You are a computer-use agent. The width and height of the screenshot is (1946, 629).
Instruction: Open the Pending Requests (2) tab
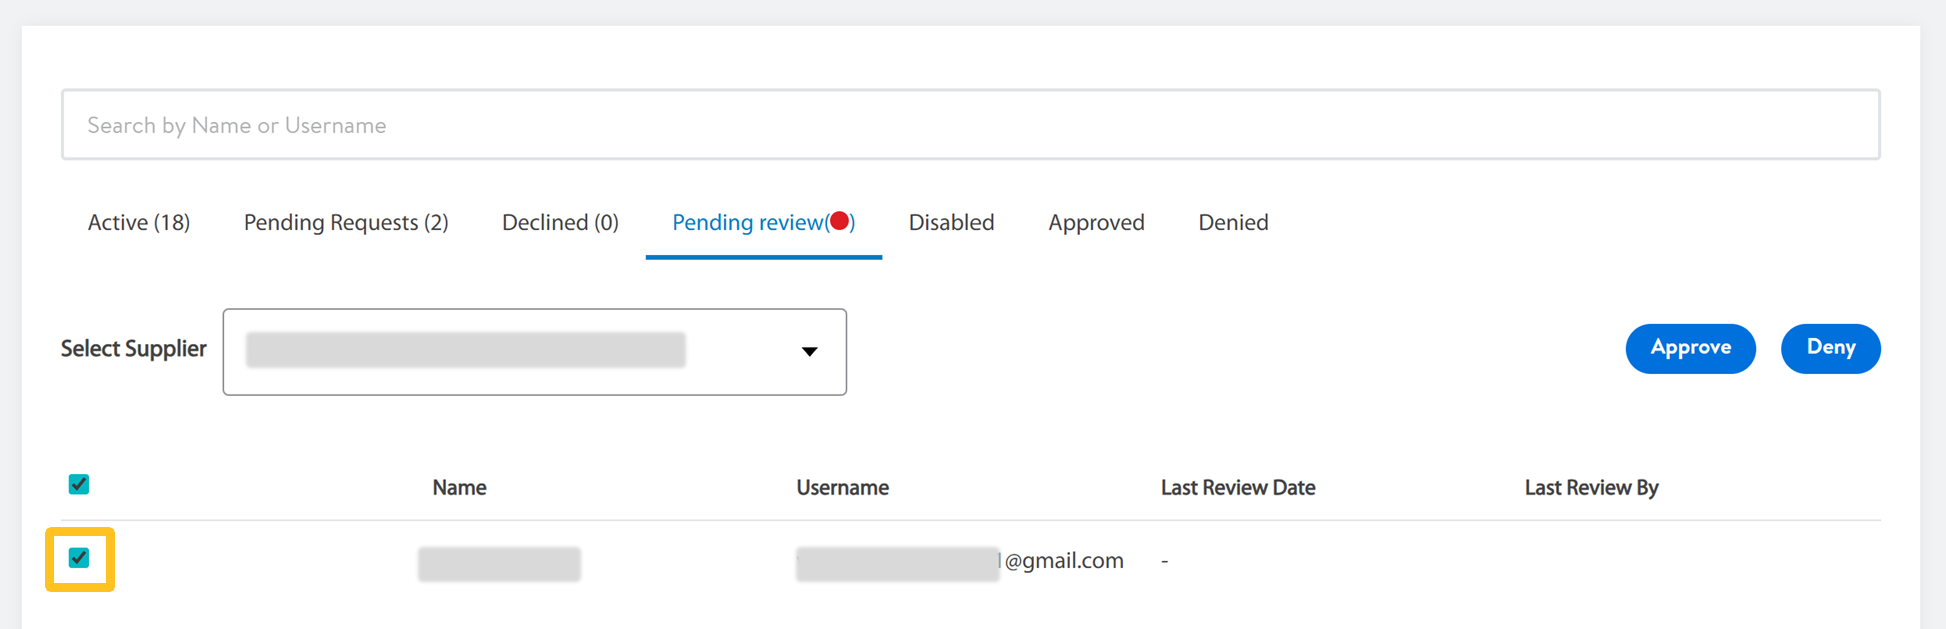pyautogui.click(x=346, y=223)
